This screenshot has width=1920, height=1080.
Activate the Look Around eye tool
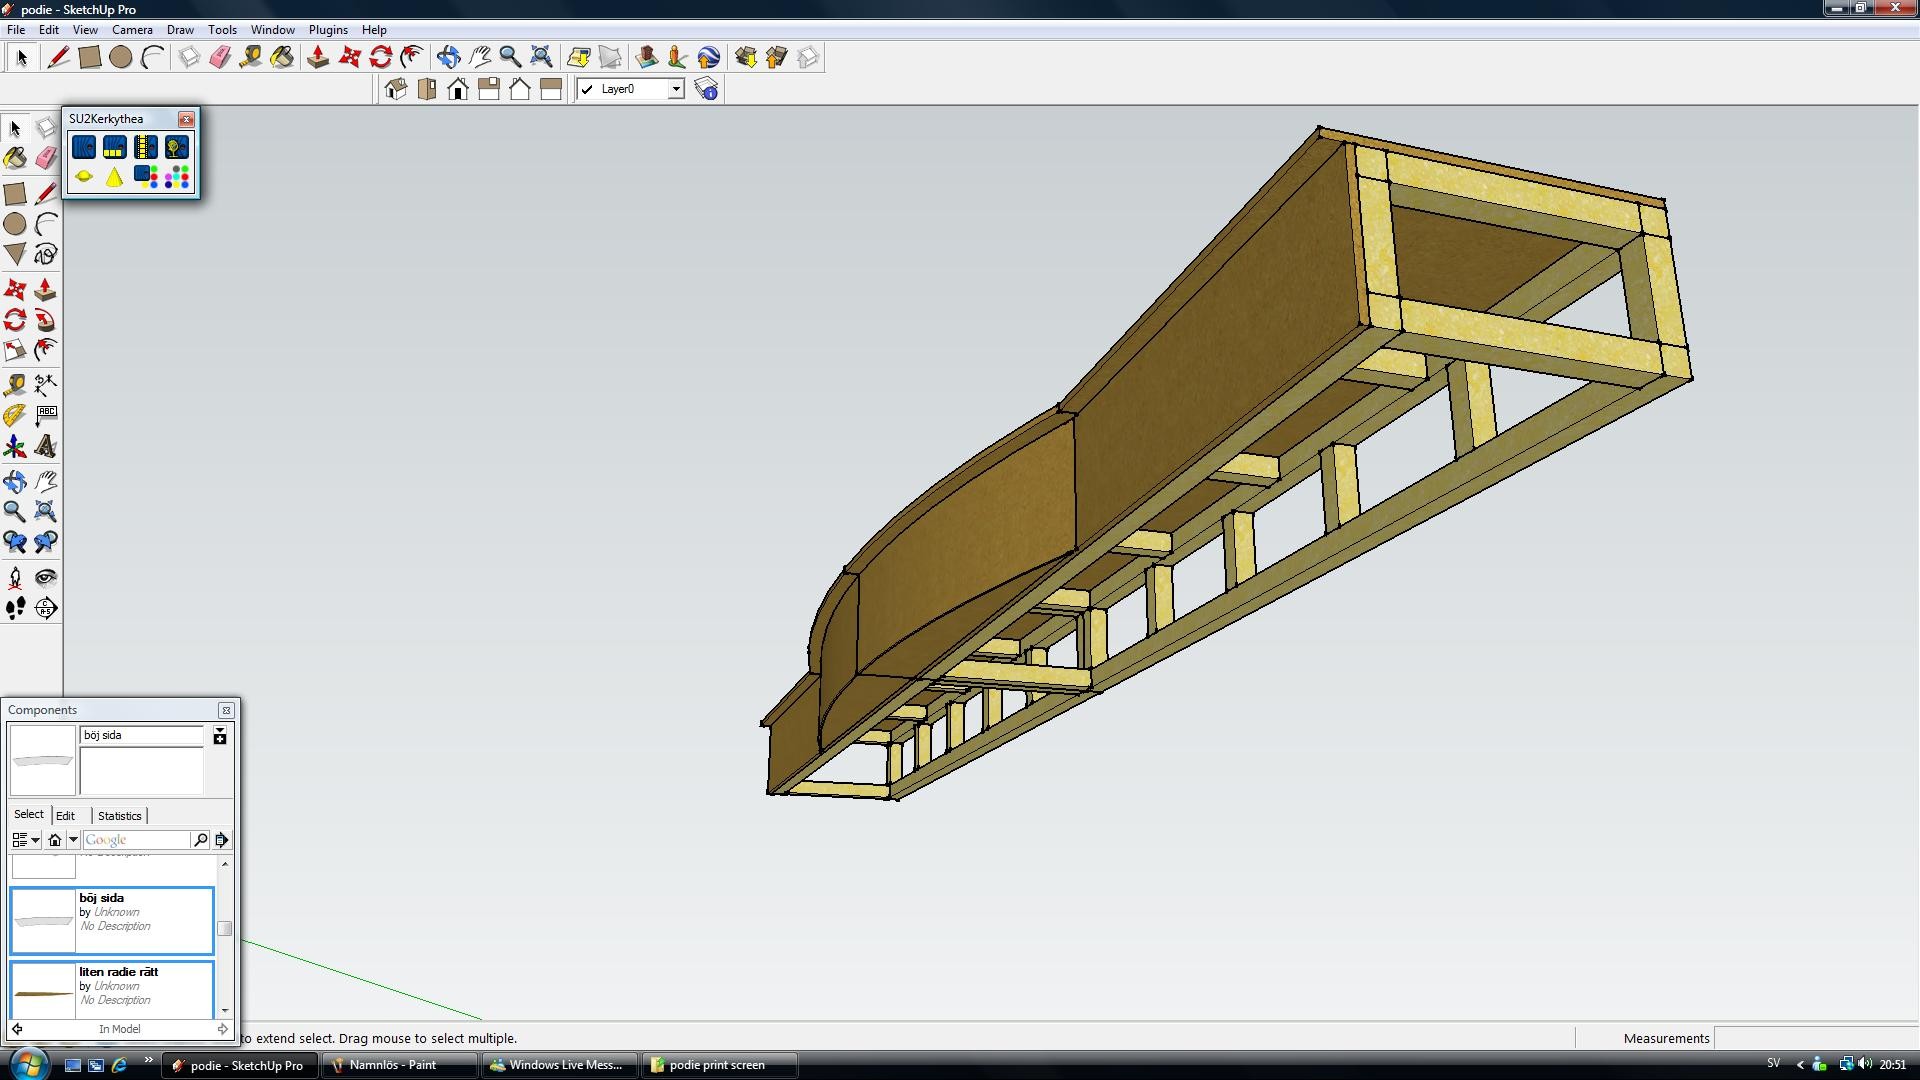pyautogui.click(x=46, y=577)
